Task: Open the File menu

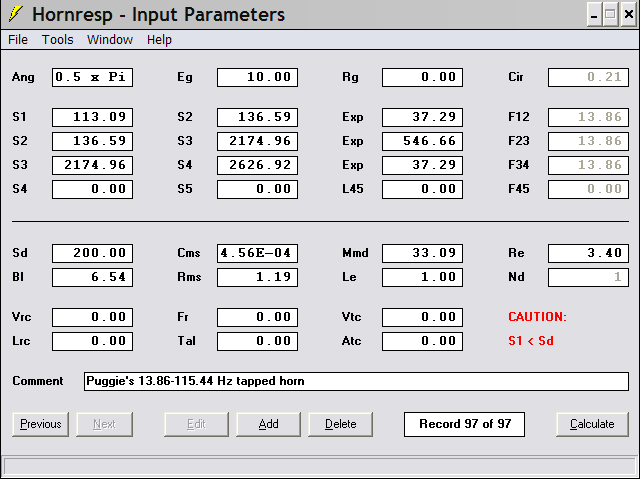Action: click(x=18, y=40)
